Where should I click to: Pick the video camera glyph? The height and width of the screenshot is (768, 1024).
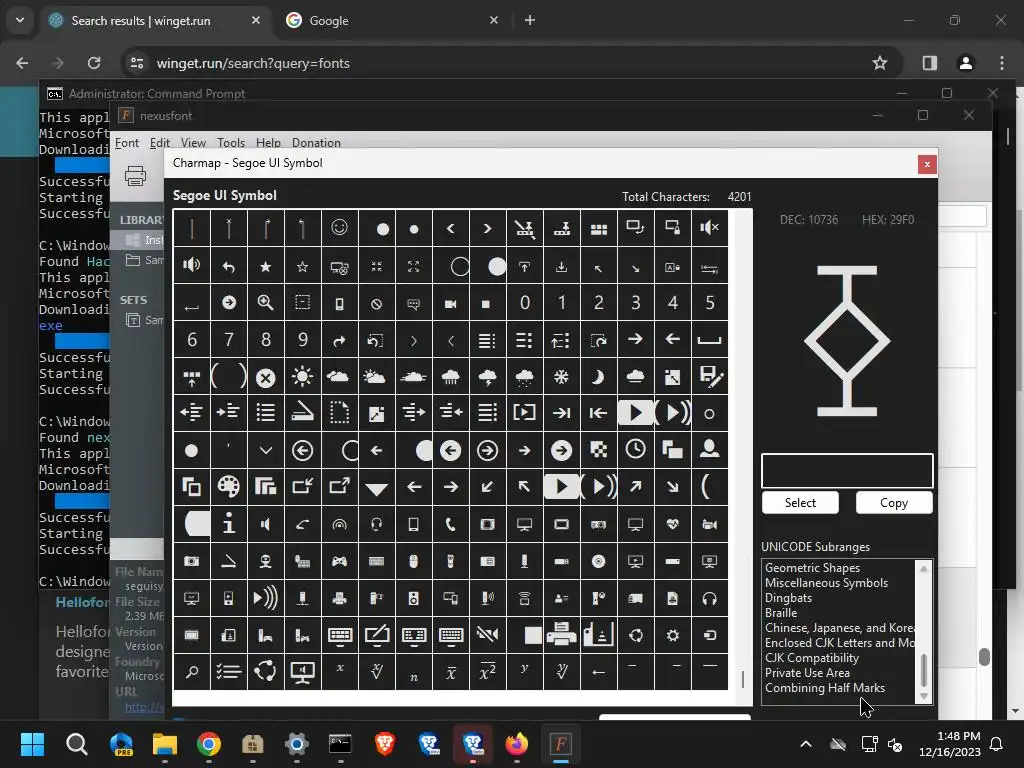(x=451, y=302)
